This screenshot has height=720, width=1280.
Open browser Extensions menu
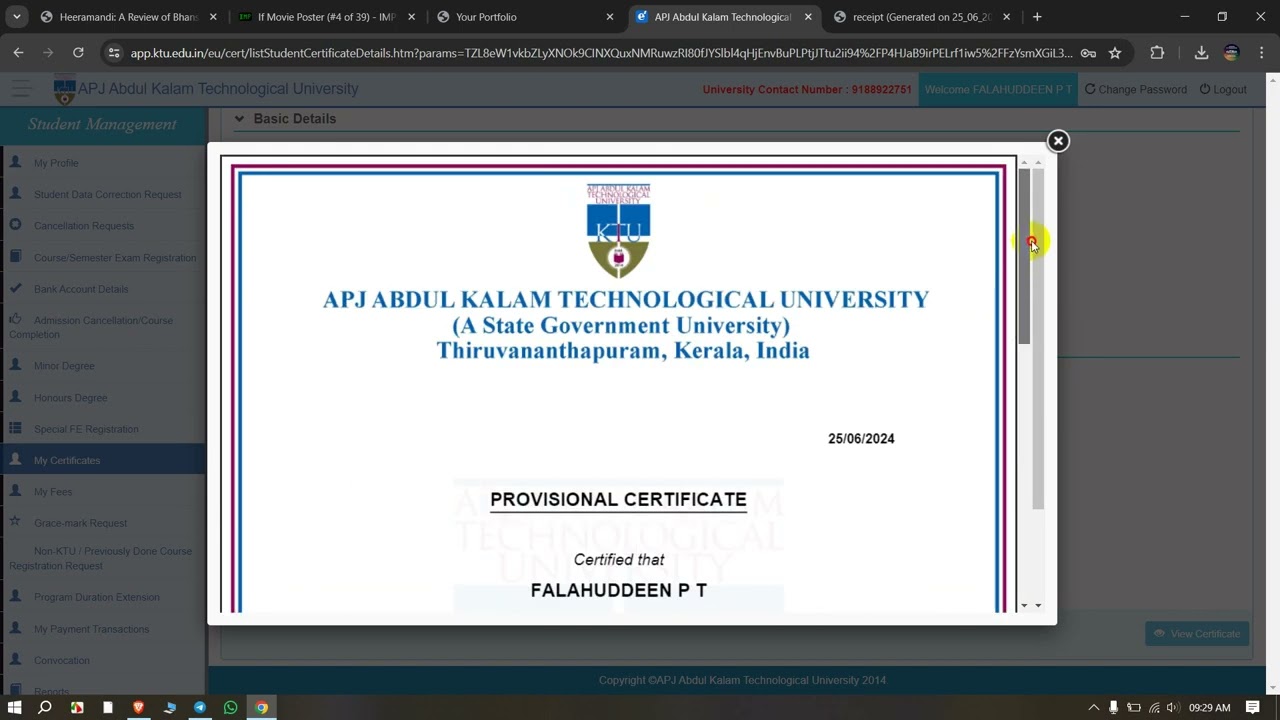click(x=1157, y=53)
